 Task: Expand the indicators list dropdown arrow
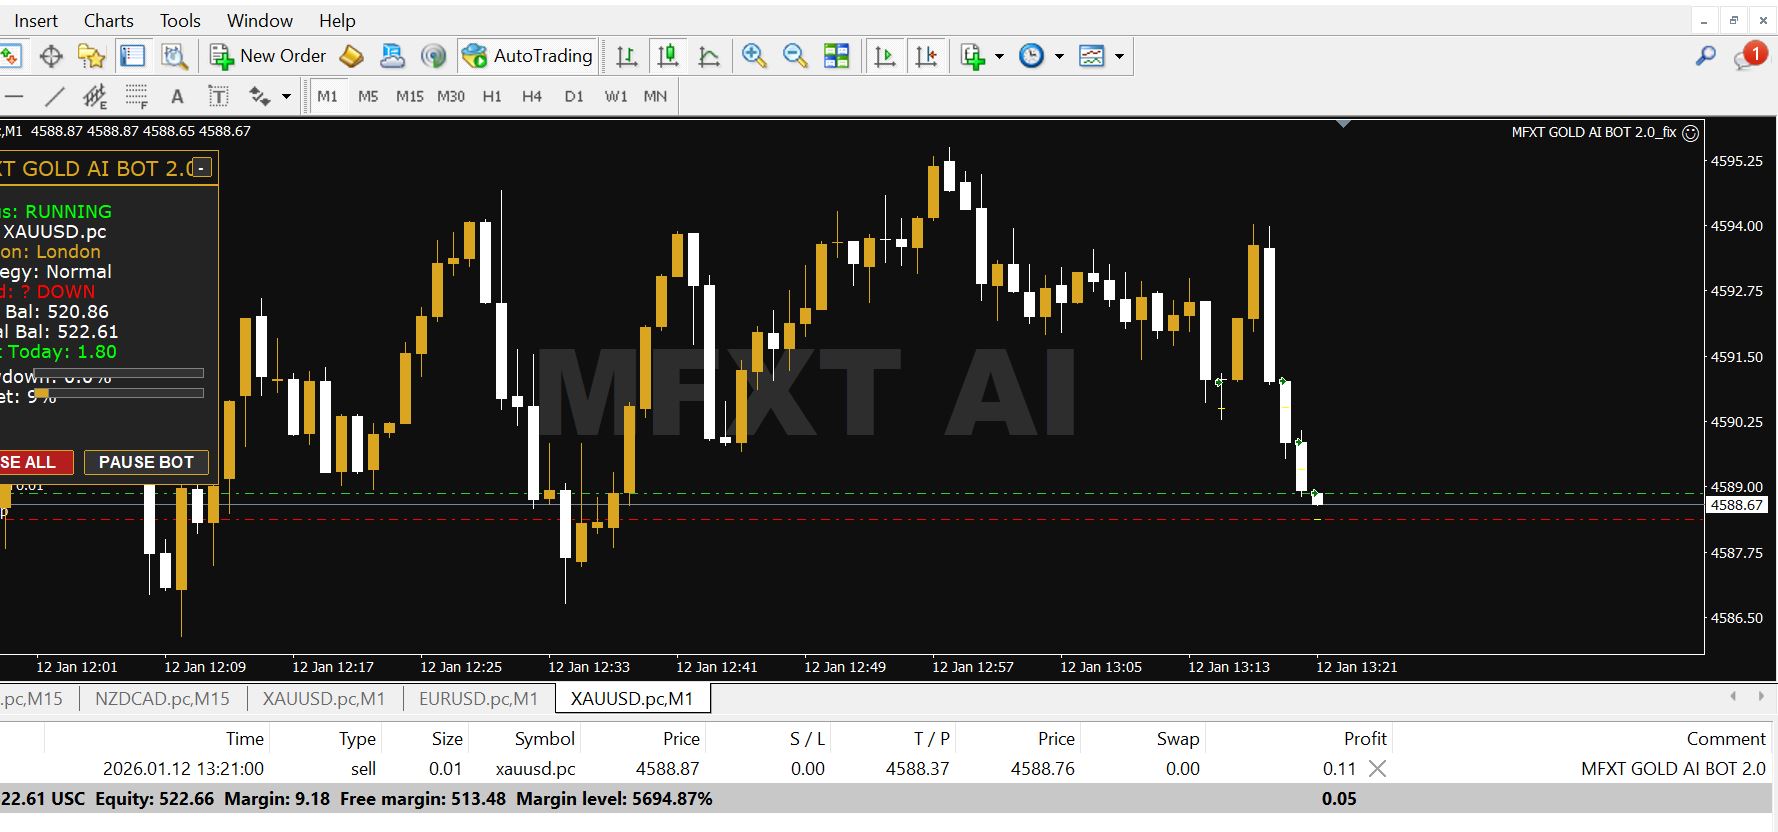(x=999, y=57)
